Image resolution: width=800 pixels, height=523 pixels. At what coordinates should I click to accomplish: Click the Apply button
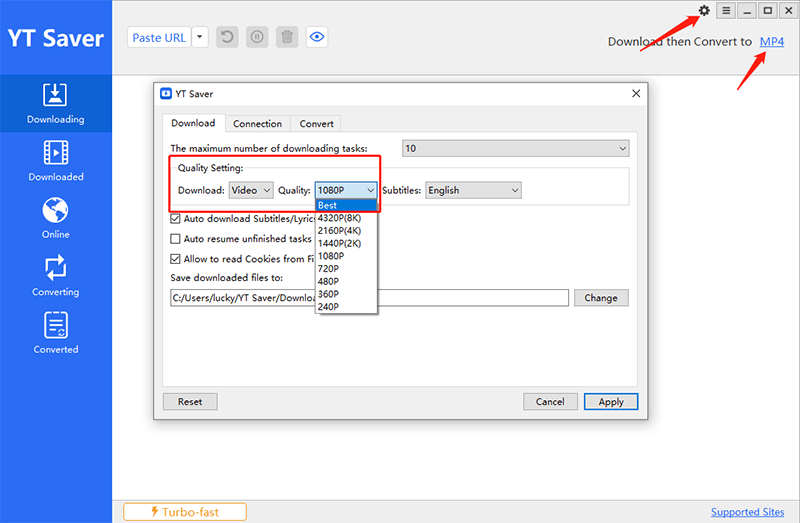point(611,402)
